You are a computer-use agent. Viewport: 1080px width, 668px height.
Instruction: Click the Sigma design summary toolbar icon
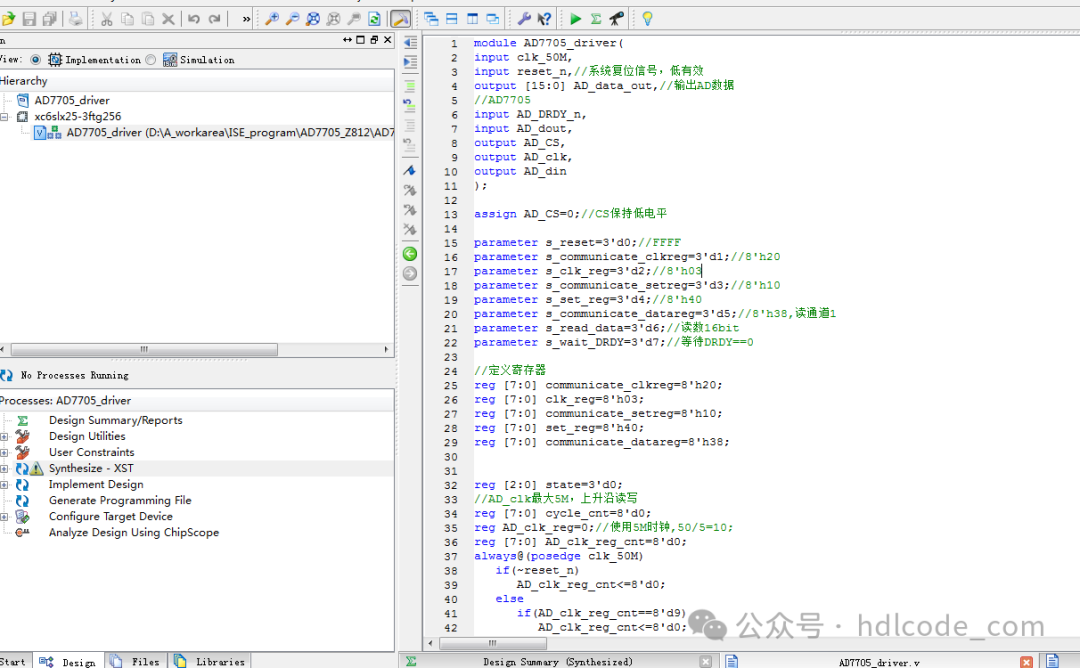[596, 19]
